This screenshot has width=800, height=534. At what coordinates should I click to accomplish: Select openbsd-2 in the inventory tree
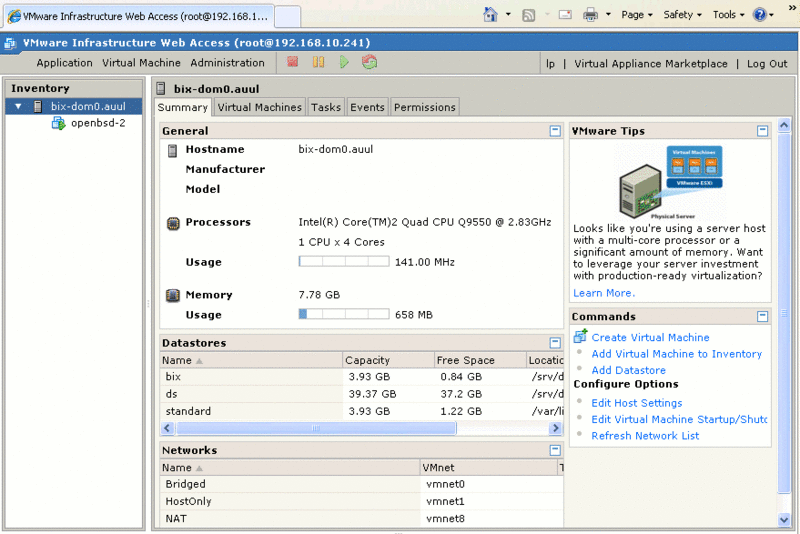point(98,123)
